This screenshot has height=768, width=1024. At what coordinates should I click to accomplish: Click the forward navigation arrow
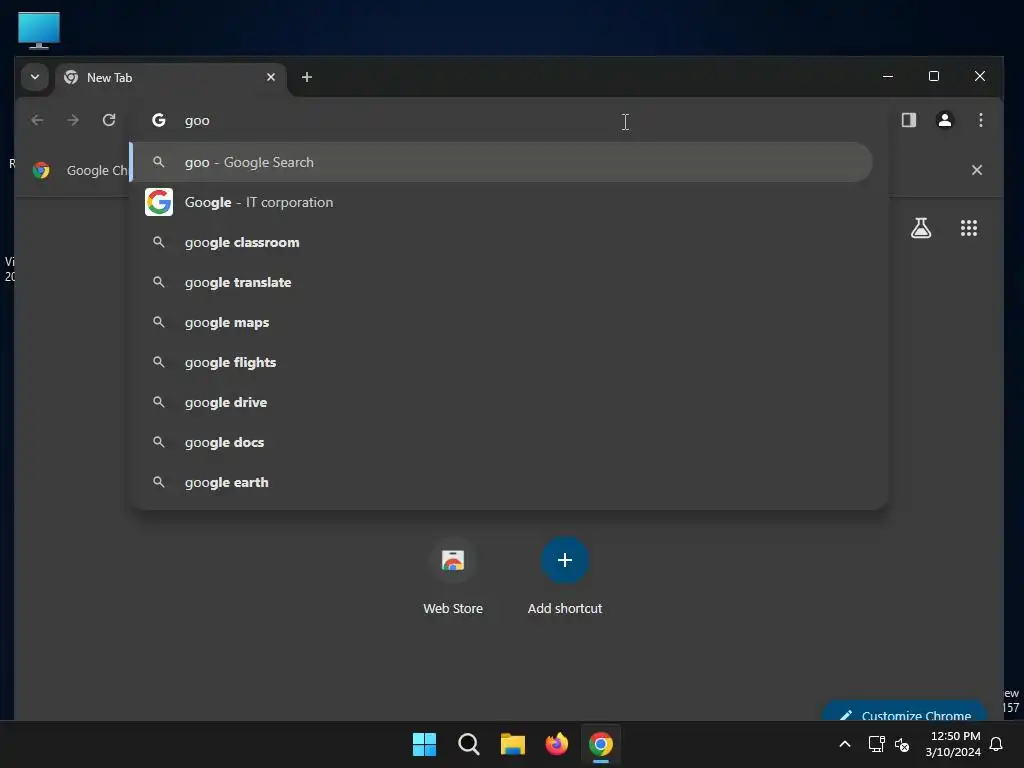tap(73, 120)
